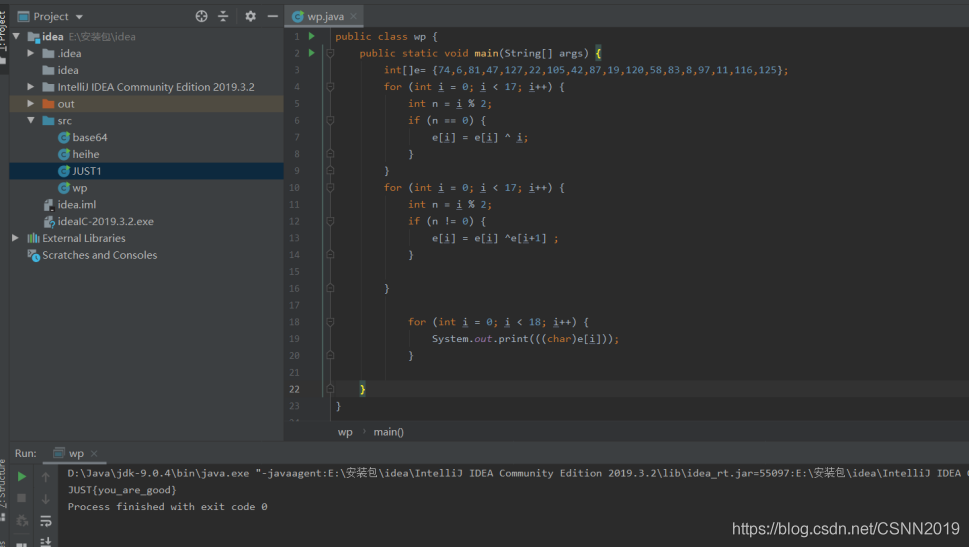Image resolution: width=970 pixels, height=548 pixels.
Task: Click the collapse all icon in Project panel
Action: click(223, 17)
